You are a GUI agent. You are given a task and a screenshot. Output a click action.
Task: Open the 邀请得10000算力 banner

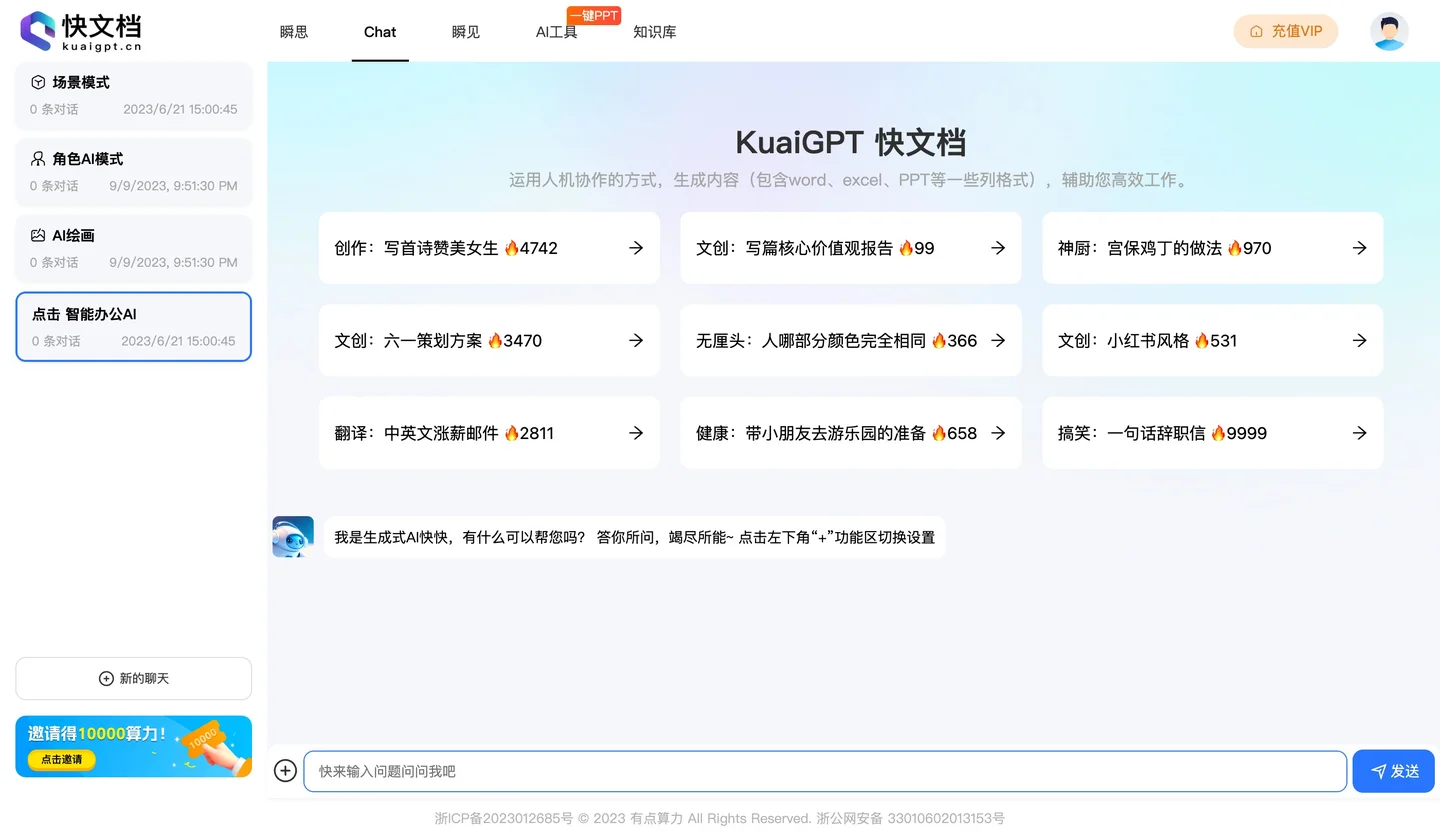pos(134,747)
